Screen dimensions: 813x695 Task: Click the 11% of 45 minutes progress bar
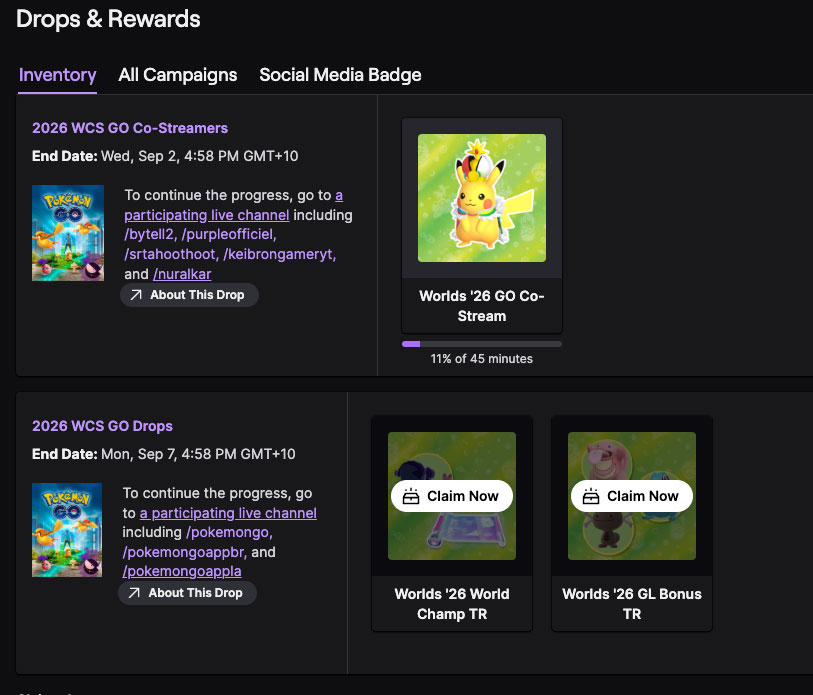click(x=482, y=344)
